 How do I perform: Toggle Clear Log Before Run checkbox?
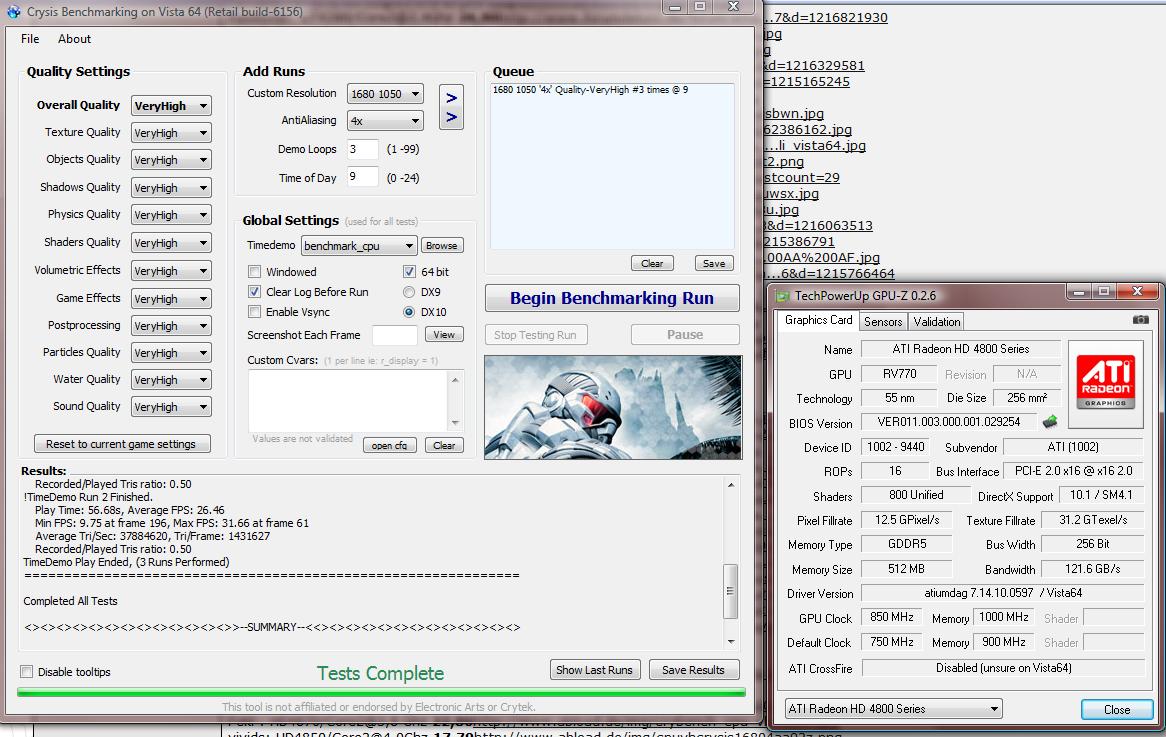(254, 292)
